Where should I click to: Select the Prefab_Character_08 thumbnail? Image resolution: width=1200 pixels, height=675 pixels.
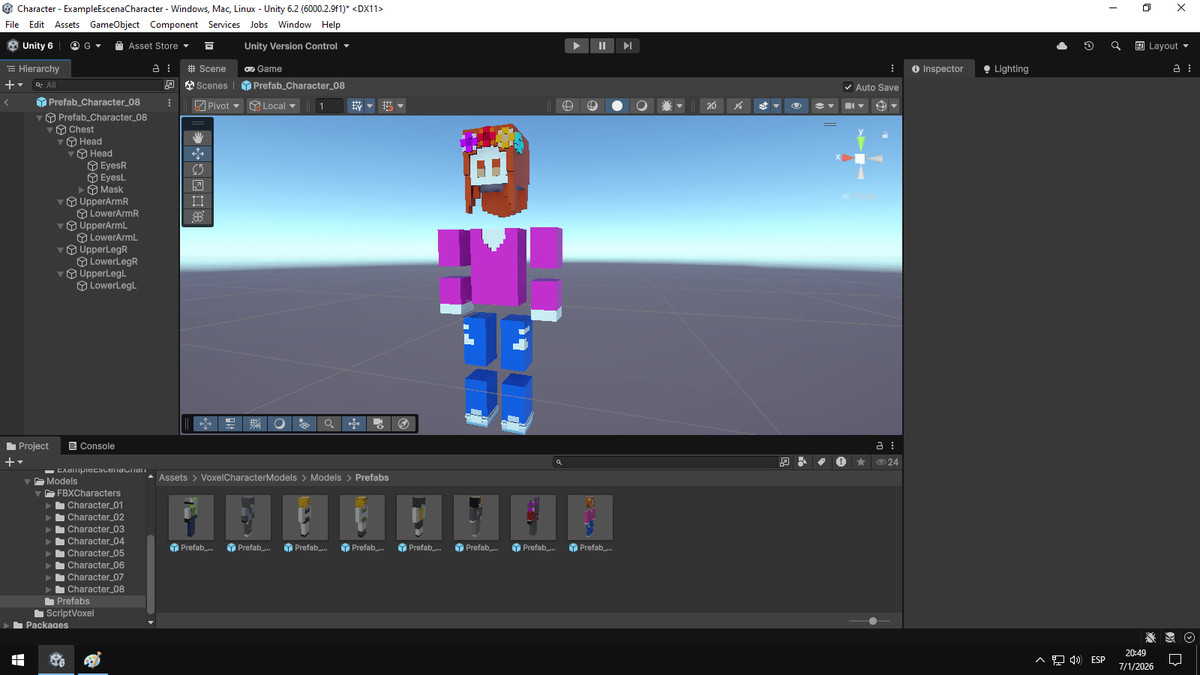(590, 516)
